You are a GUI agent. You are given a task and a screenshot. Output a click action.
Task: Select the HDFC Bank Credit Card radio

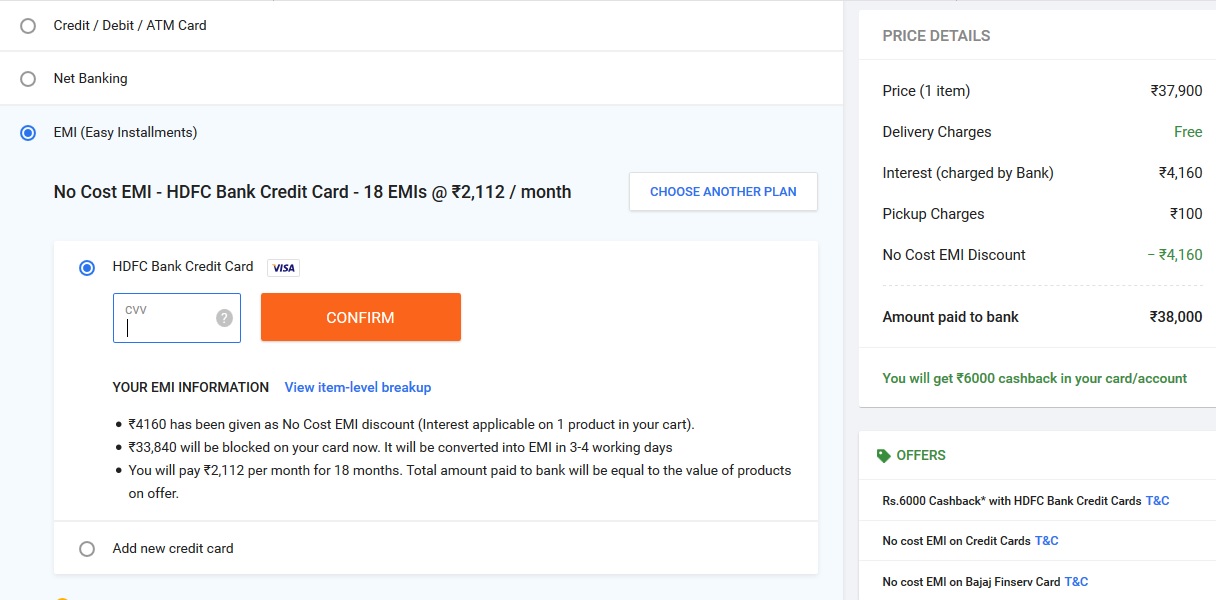(87, 268)
